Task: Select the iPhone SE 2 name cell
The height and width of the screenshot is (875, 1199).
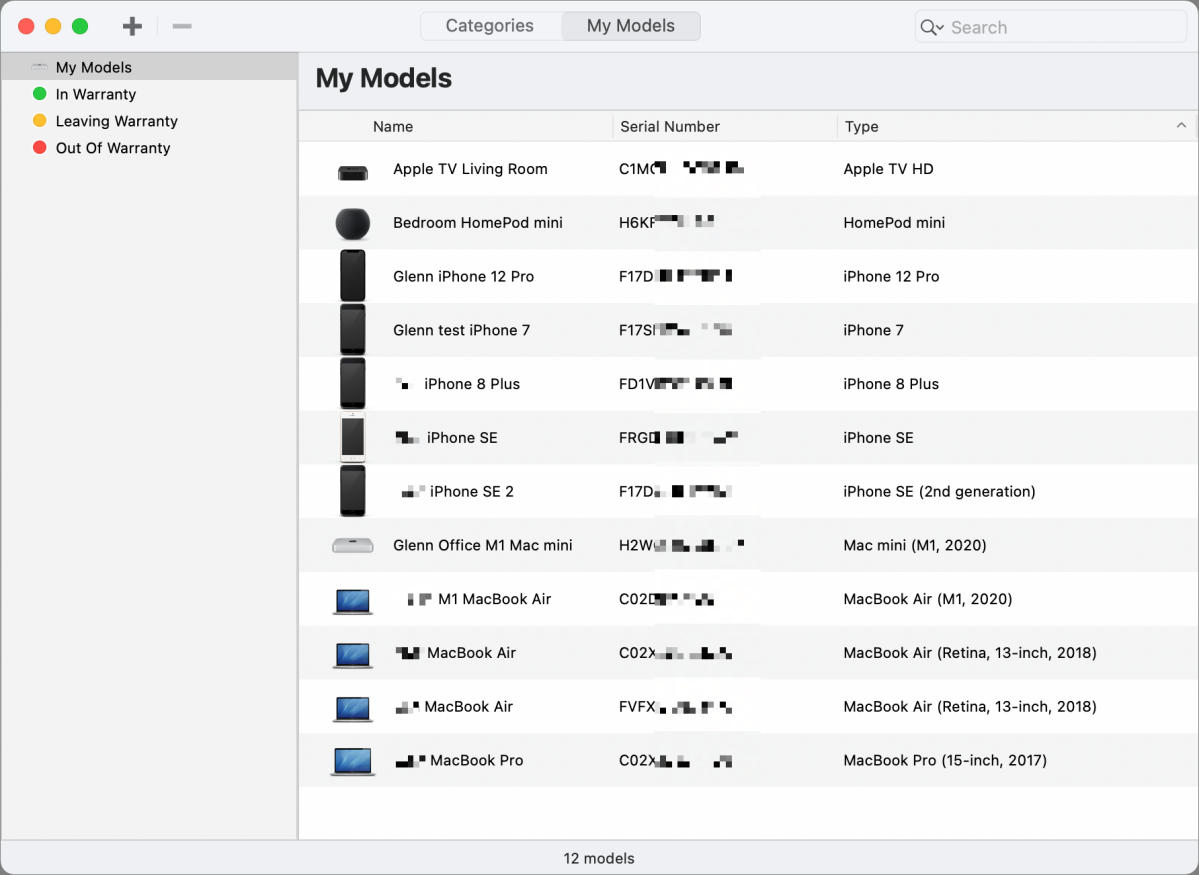Action: point(457,491)
